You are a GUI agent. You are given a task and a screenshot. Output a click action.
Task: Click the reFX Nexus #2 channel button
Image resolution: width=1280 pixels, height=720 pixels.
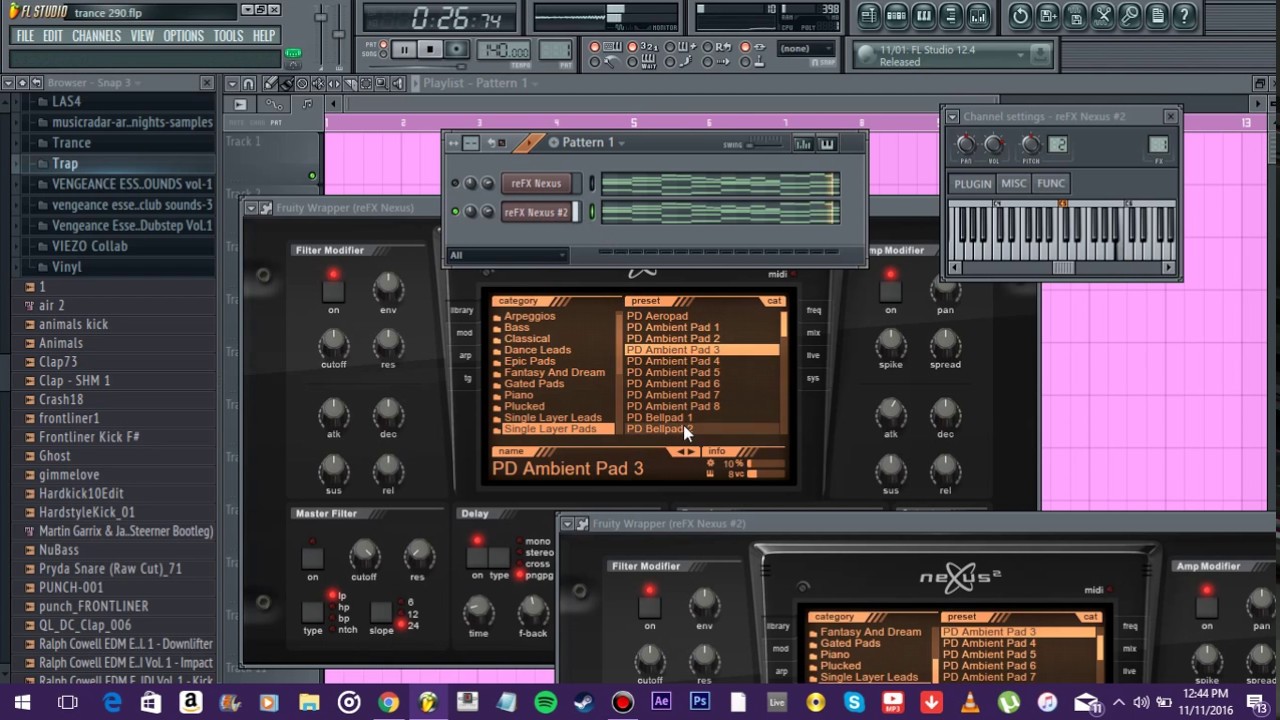point(537,212)
